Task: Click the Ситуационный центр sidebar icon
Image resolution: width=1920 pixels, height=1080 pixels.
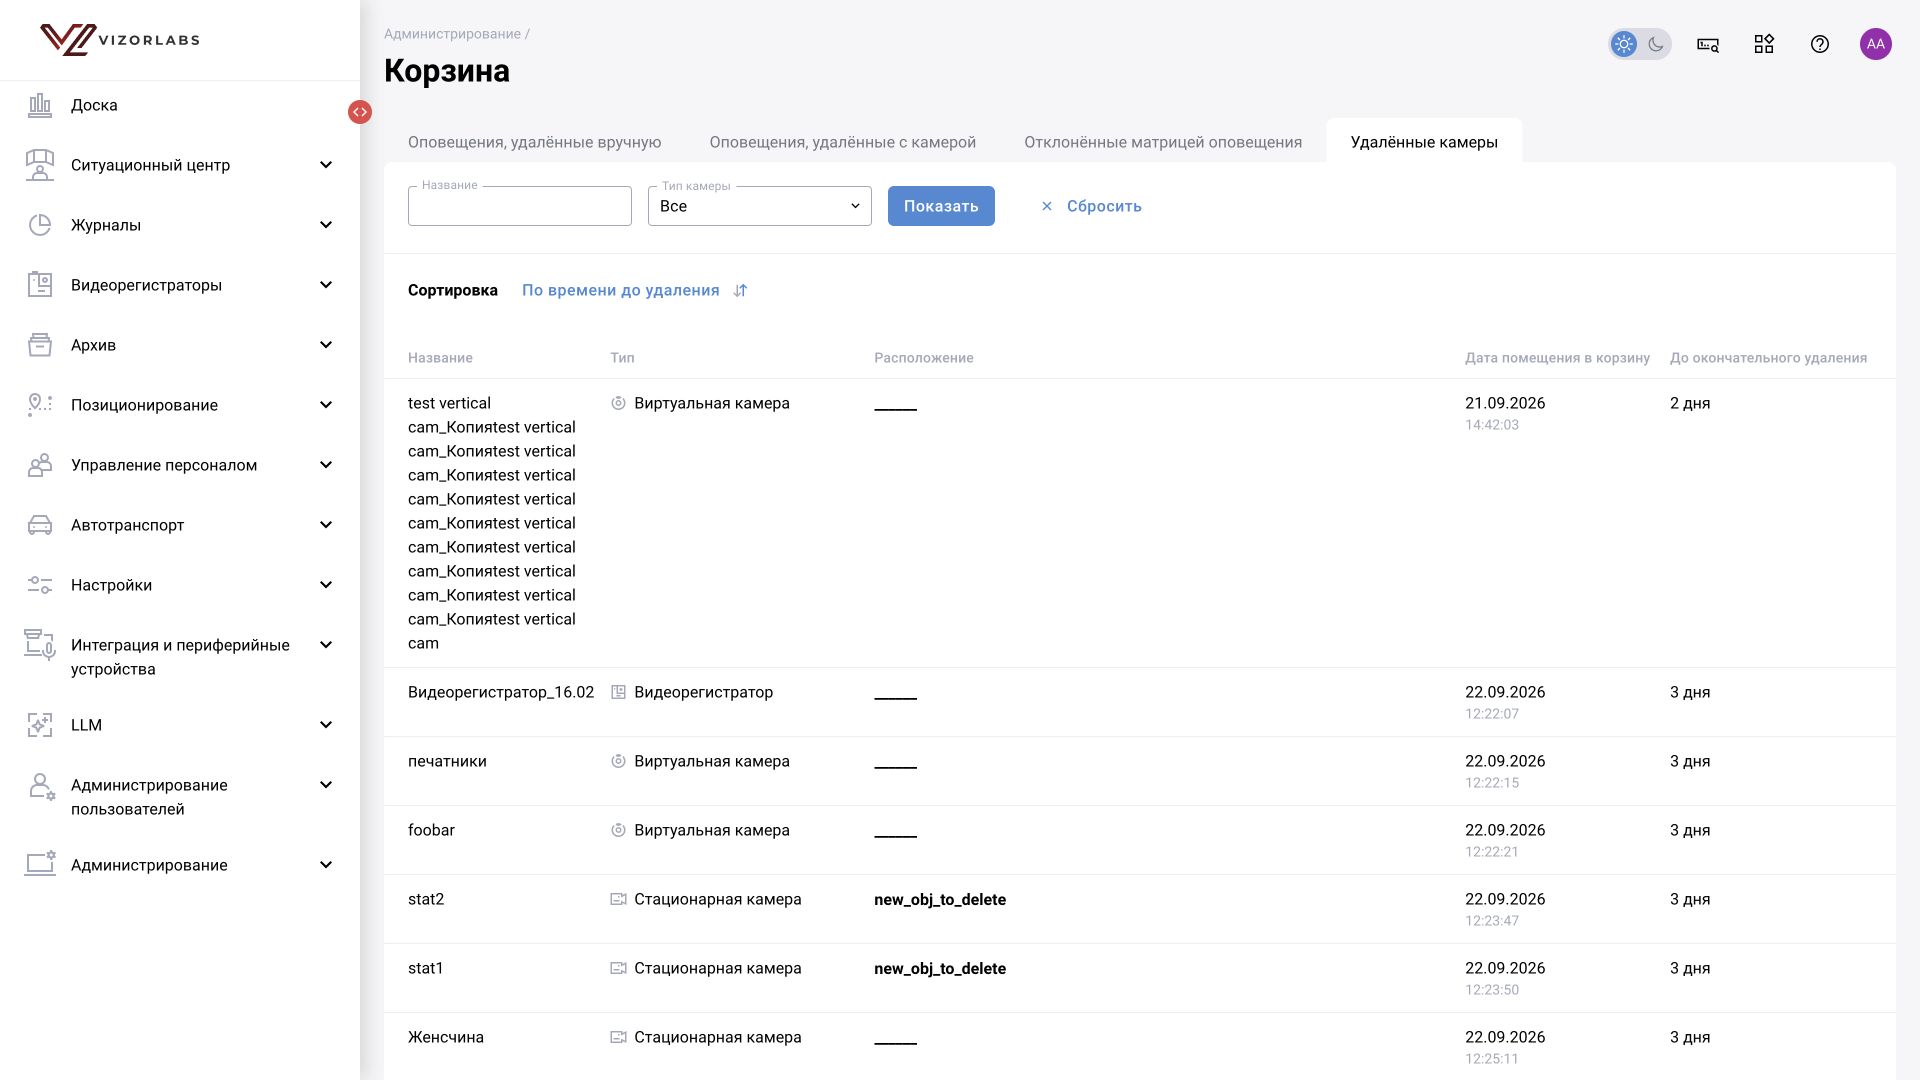Action: [x=40, y=165]
